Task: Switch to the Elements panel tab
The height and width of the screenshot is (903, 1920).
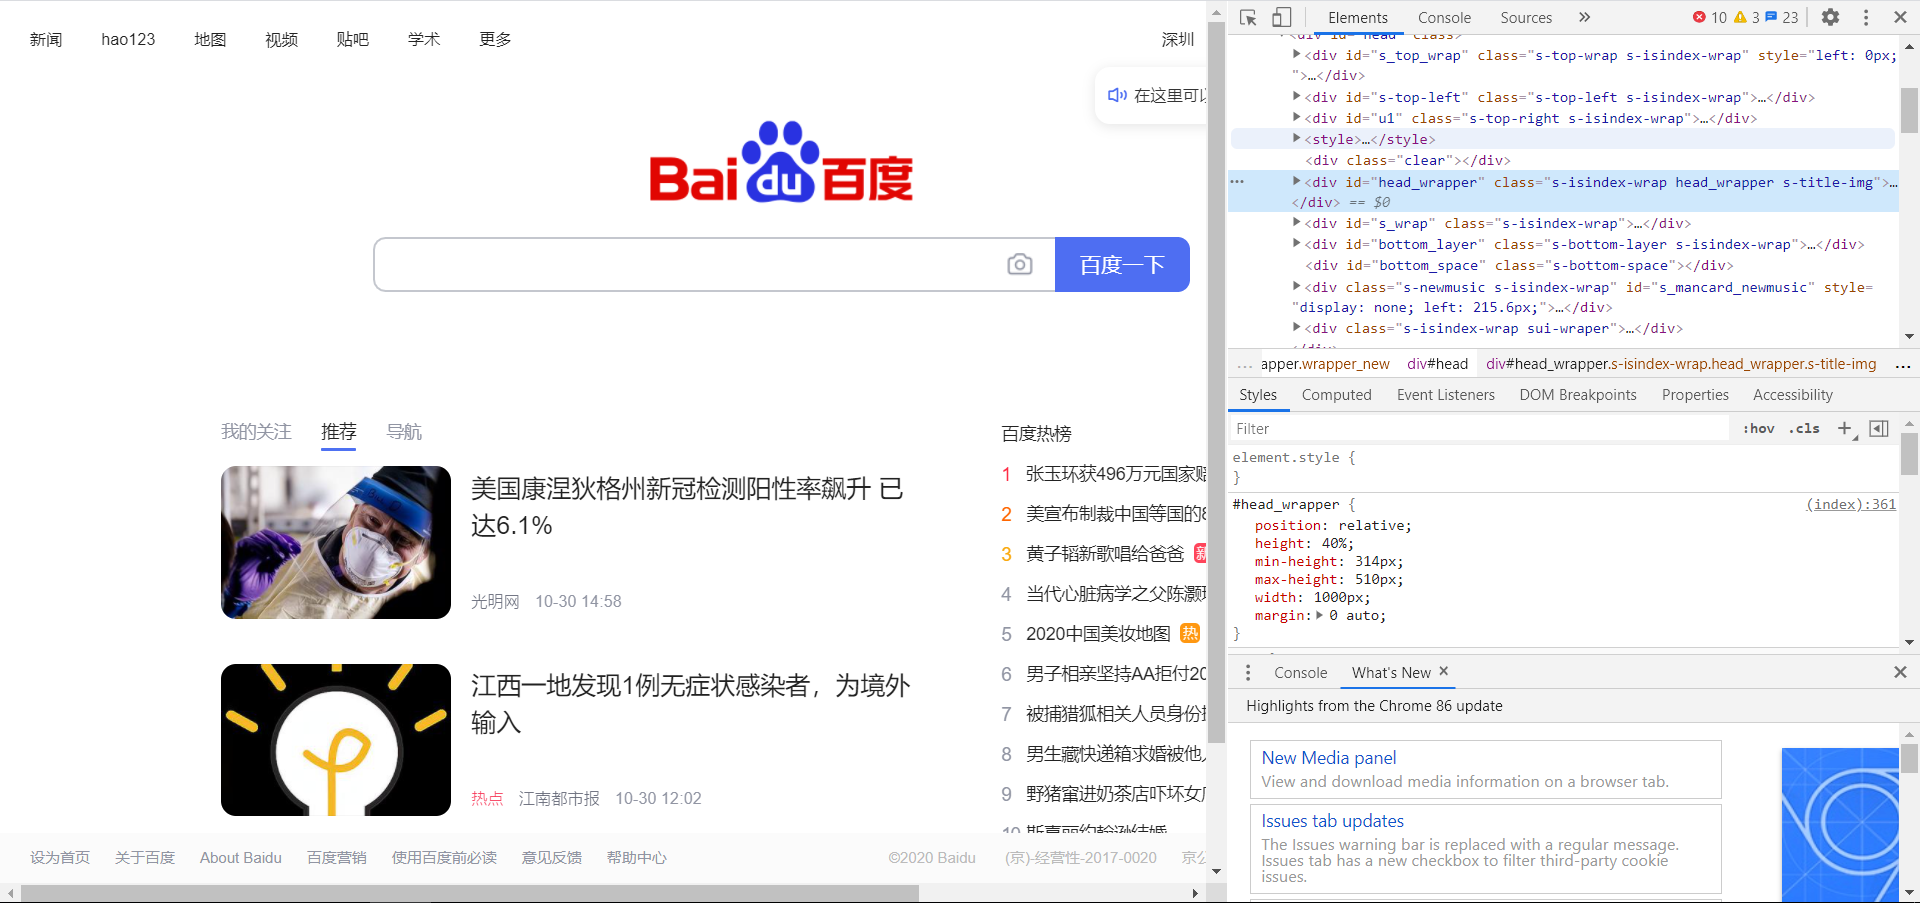Action: 1357,17
